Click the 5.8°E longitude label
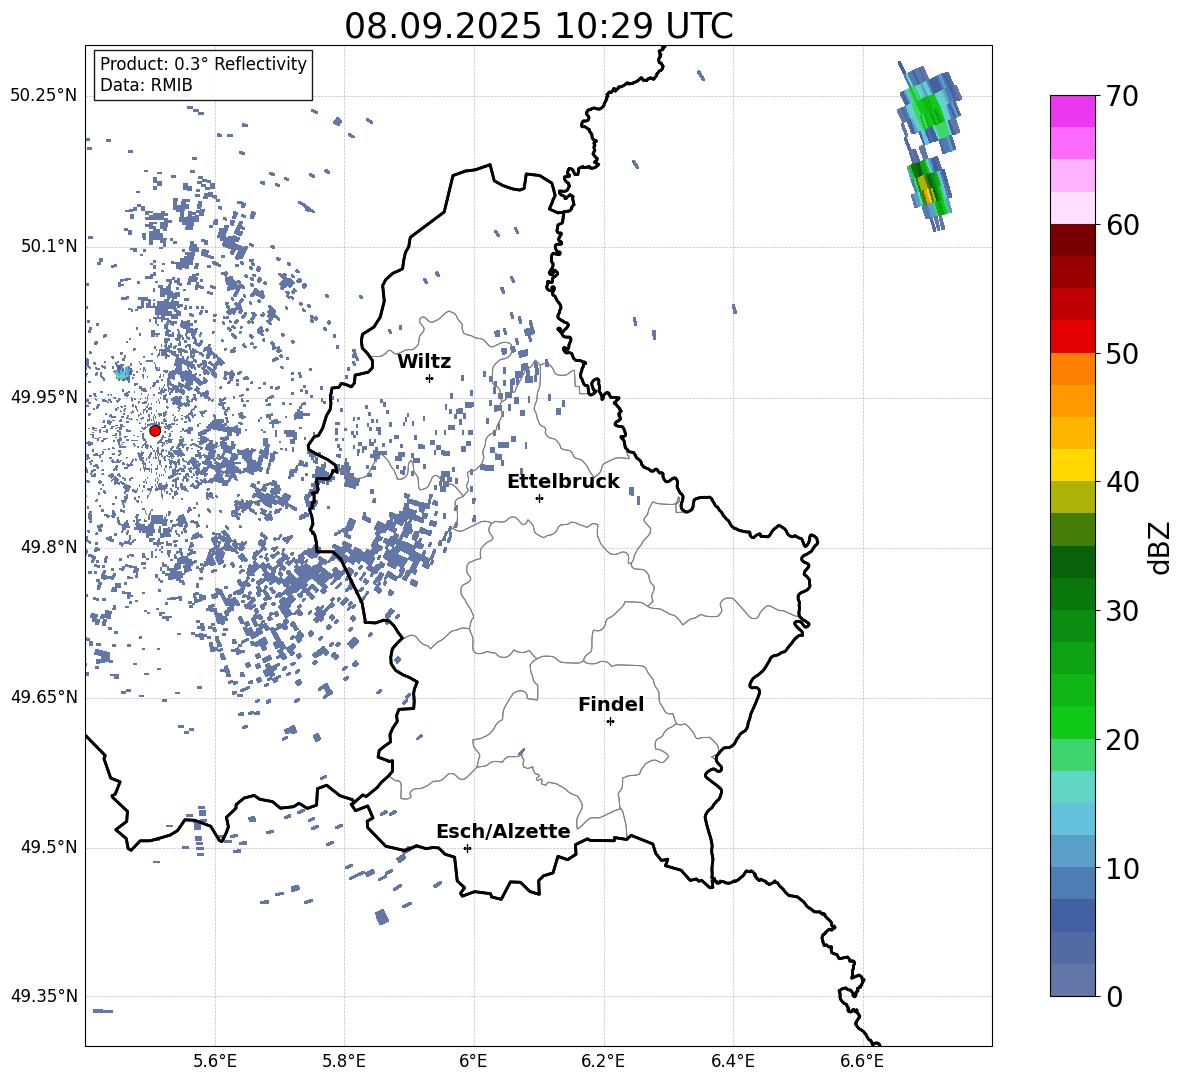The height and width of the screenshot is (1081, 1184). point(344,1061)
